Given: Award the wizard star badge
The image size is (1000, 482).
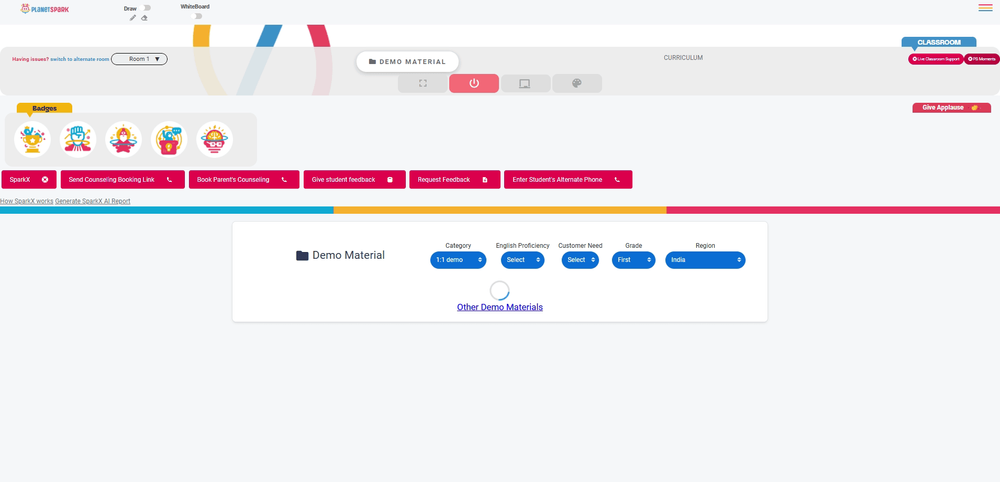Looking at the screenshot, I should (124, 140).
